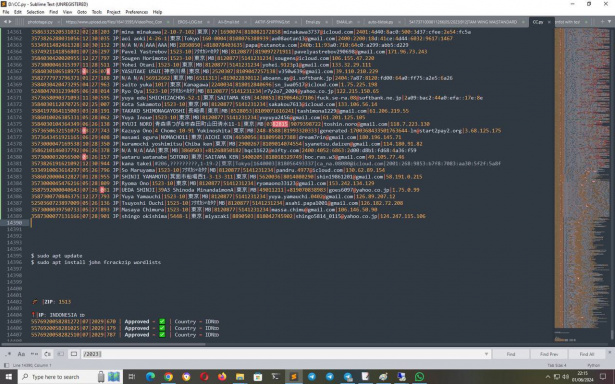Screen dimensions: 615x384
Task: Open the find history dropdown arrow
Action: (486, 354)
